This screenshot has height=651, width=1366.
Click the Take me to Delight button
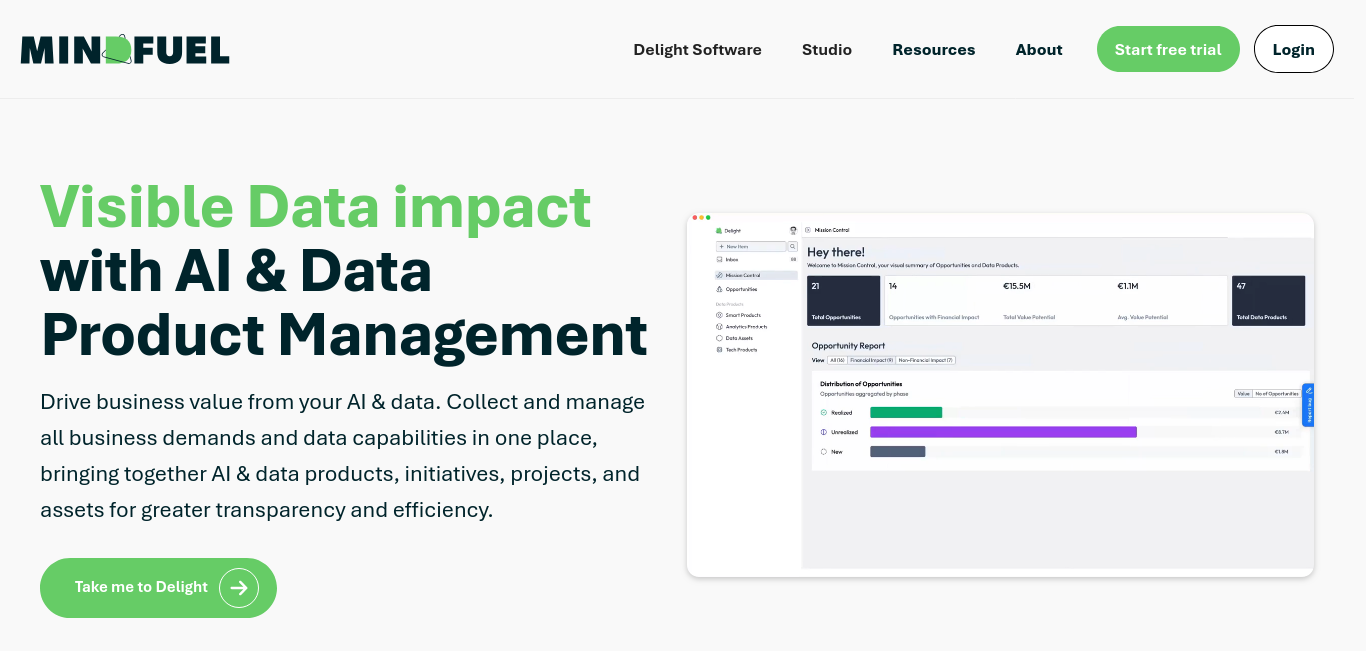coord(158,588)
